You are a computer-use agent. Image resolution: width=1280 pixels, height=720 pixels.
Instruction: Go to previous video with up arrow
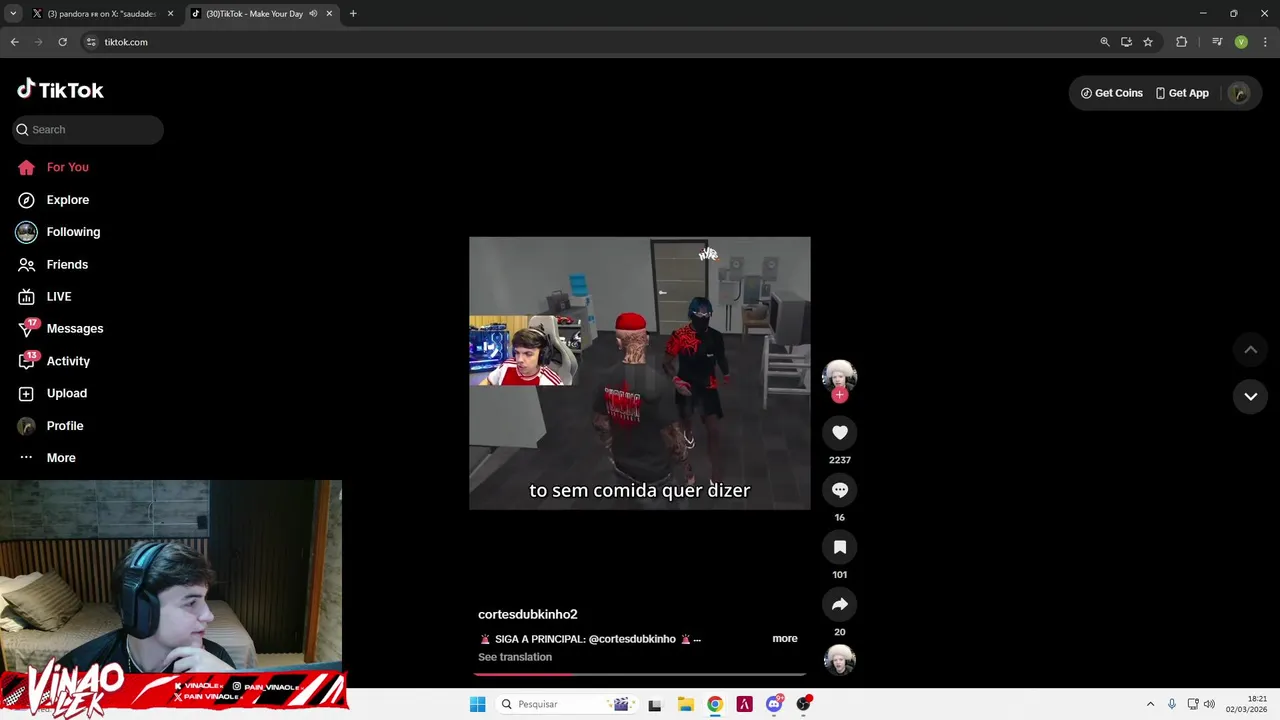tap(1250, 349)
